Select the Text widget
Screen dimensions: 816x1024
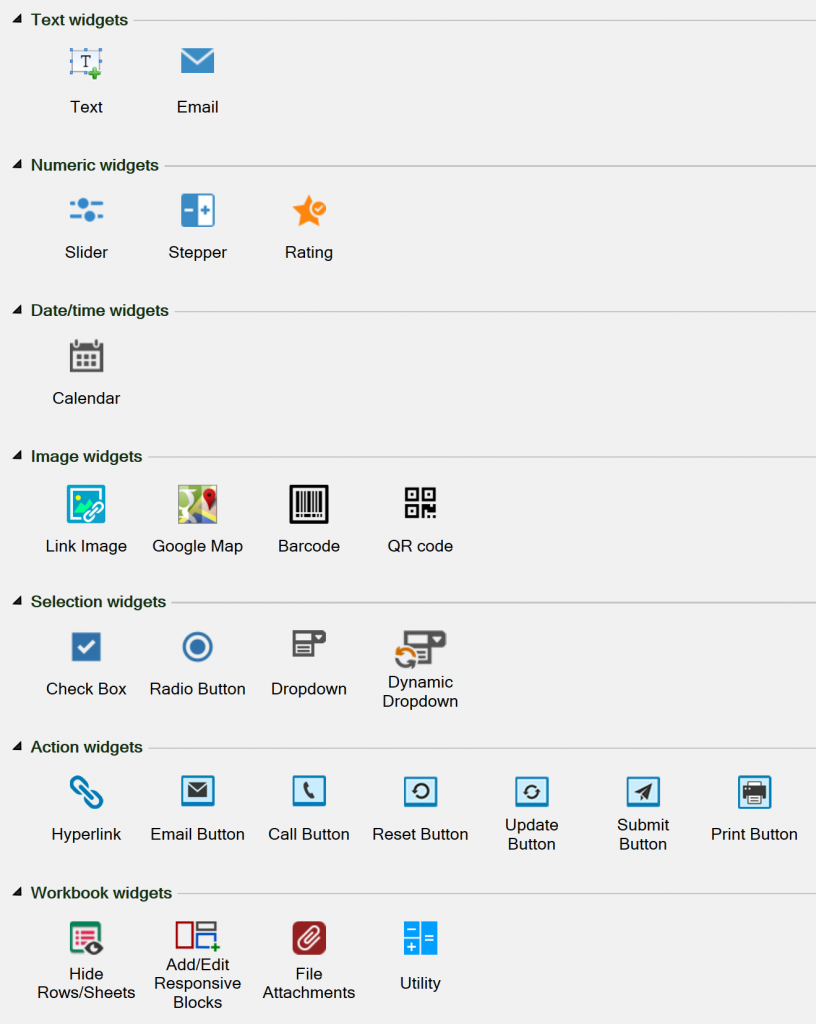tap(86, 62)
